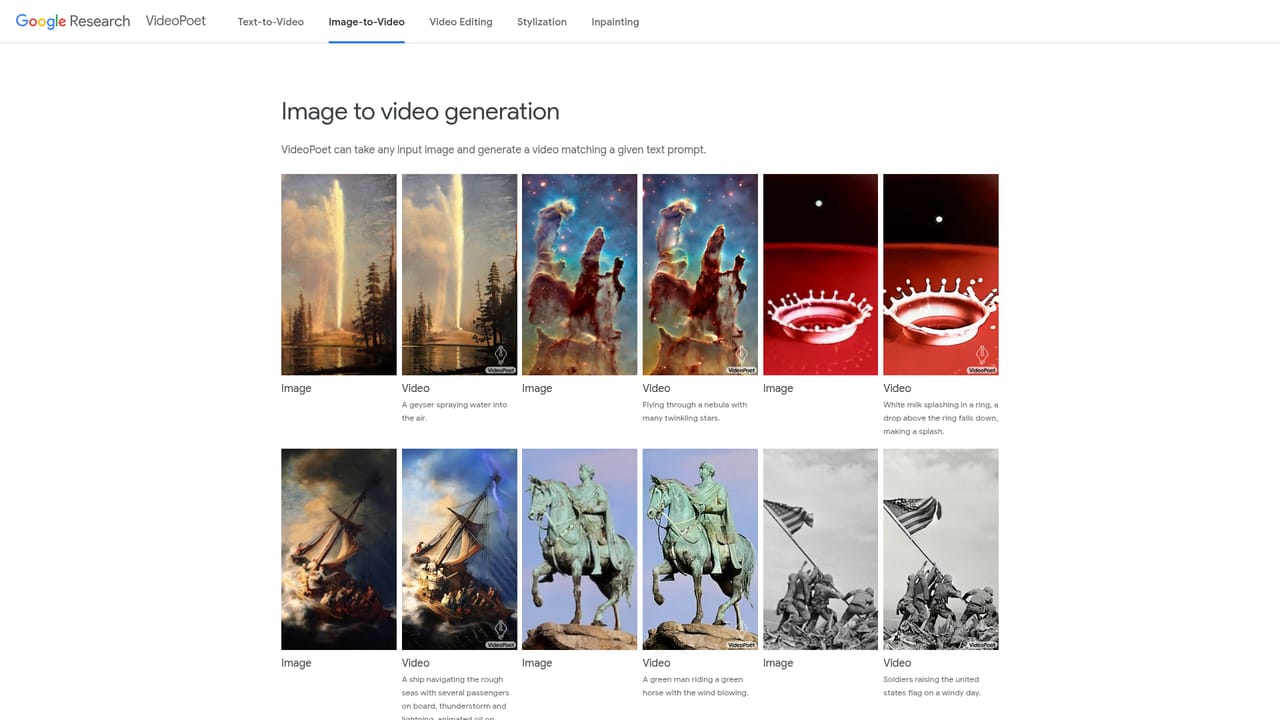
Task: Play the green man on horse video
Action: [700, 549]
